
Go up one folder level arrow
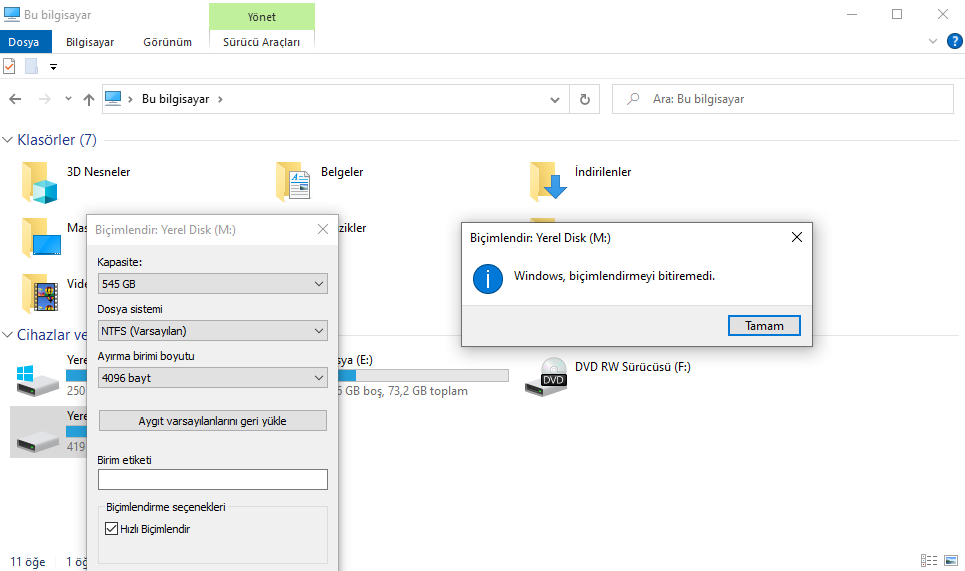tap(89, 99)
